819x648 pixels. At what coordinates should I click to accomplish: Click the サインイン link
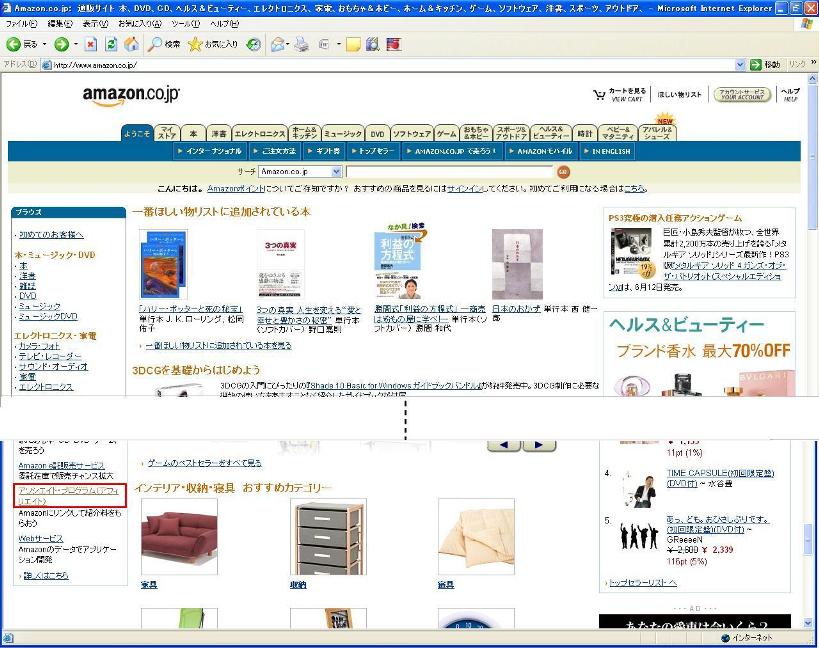point(465,188)
